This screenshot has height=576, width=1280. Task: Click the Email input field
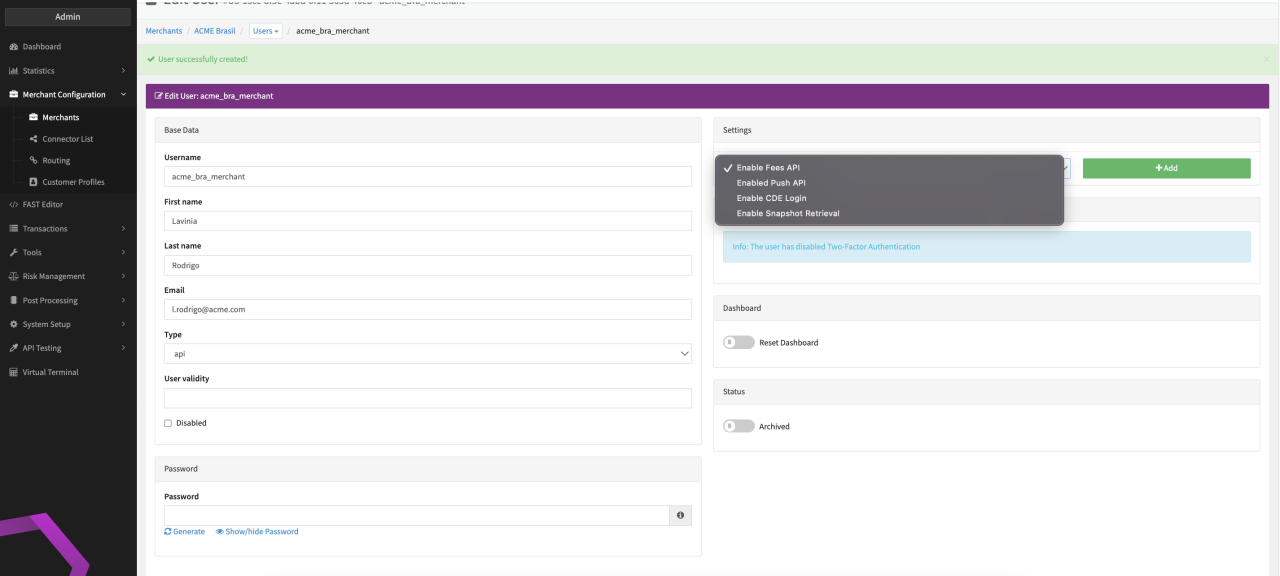427,310
